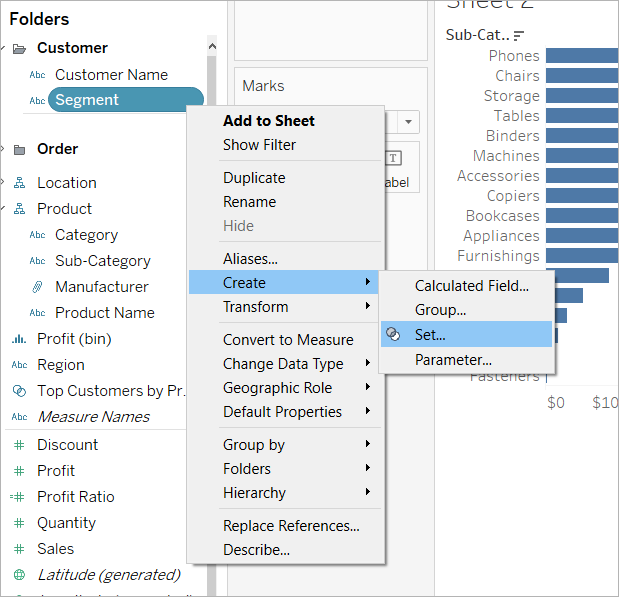Click the Location hierarchy icon
Image resolution: width=619 pixels, height=597 pixels.
pos(19,183)
